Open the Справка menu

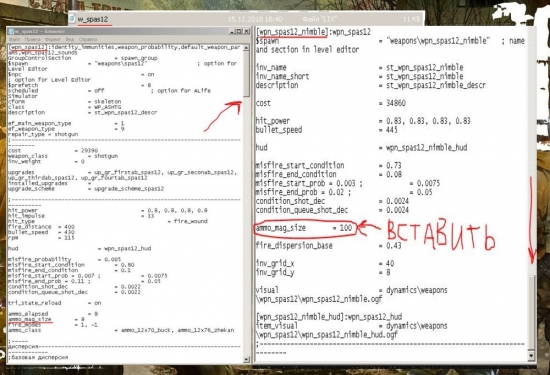pos(88,39)
